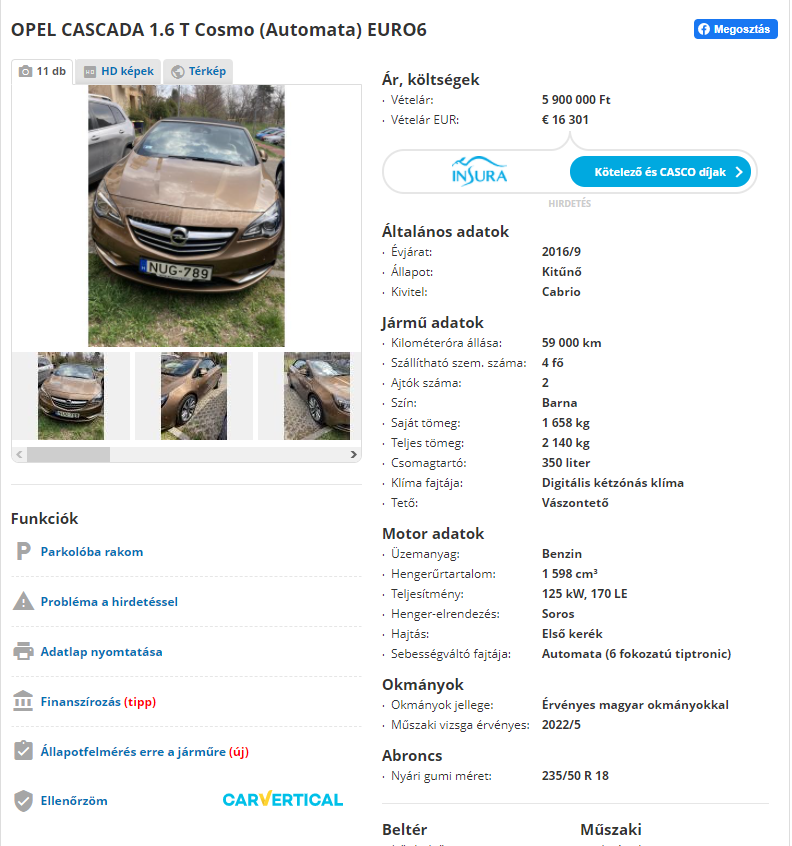Click the parking P icon
This screenshot has width=792, height=846.
(x=23, y=551)
